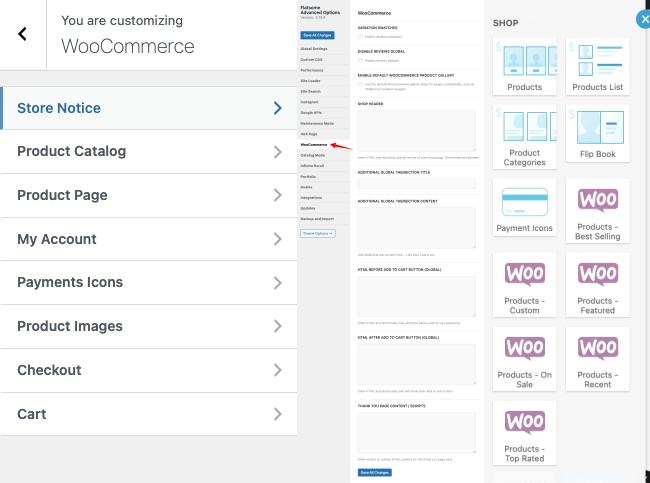The height and width of the screenshot is (483, 650).
Task: Open Integrations in Advanced Options
Action: point(324,198)
